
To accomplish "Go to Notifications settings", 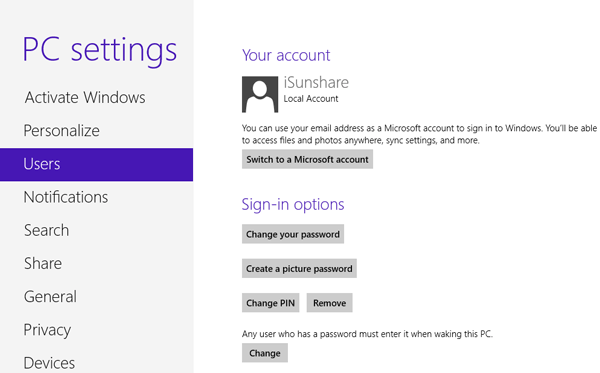I will coord(66,197).
